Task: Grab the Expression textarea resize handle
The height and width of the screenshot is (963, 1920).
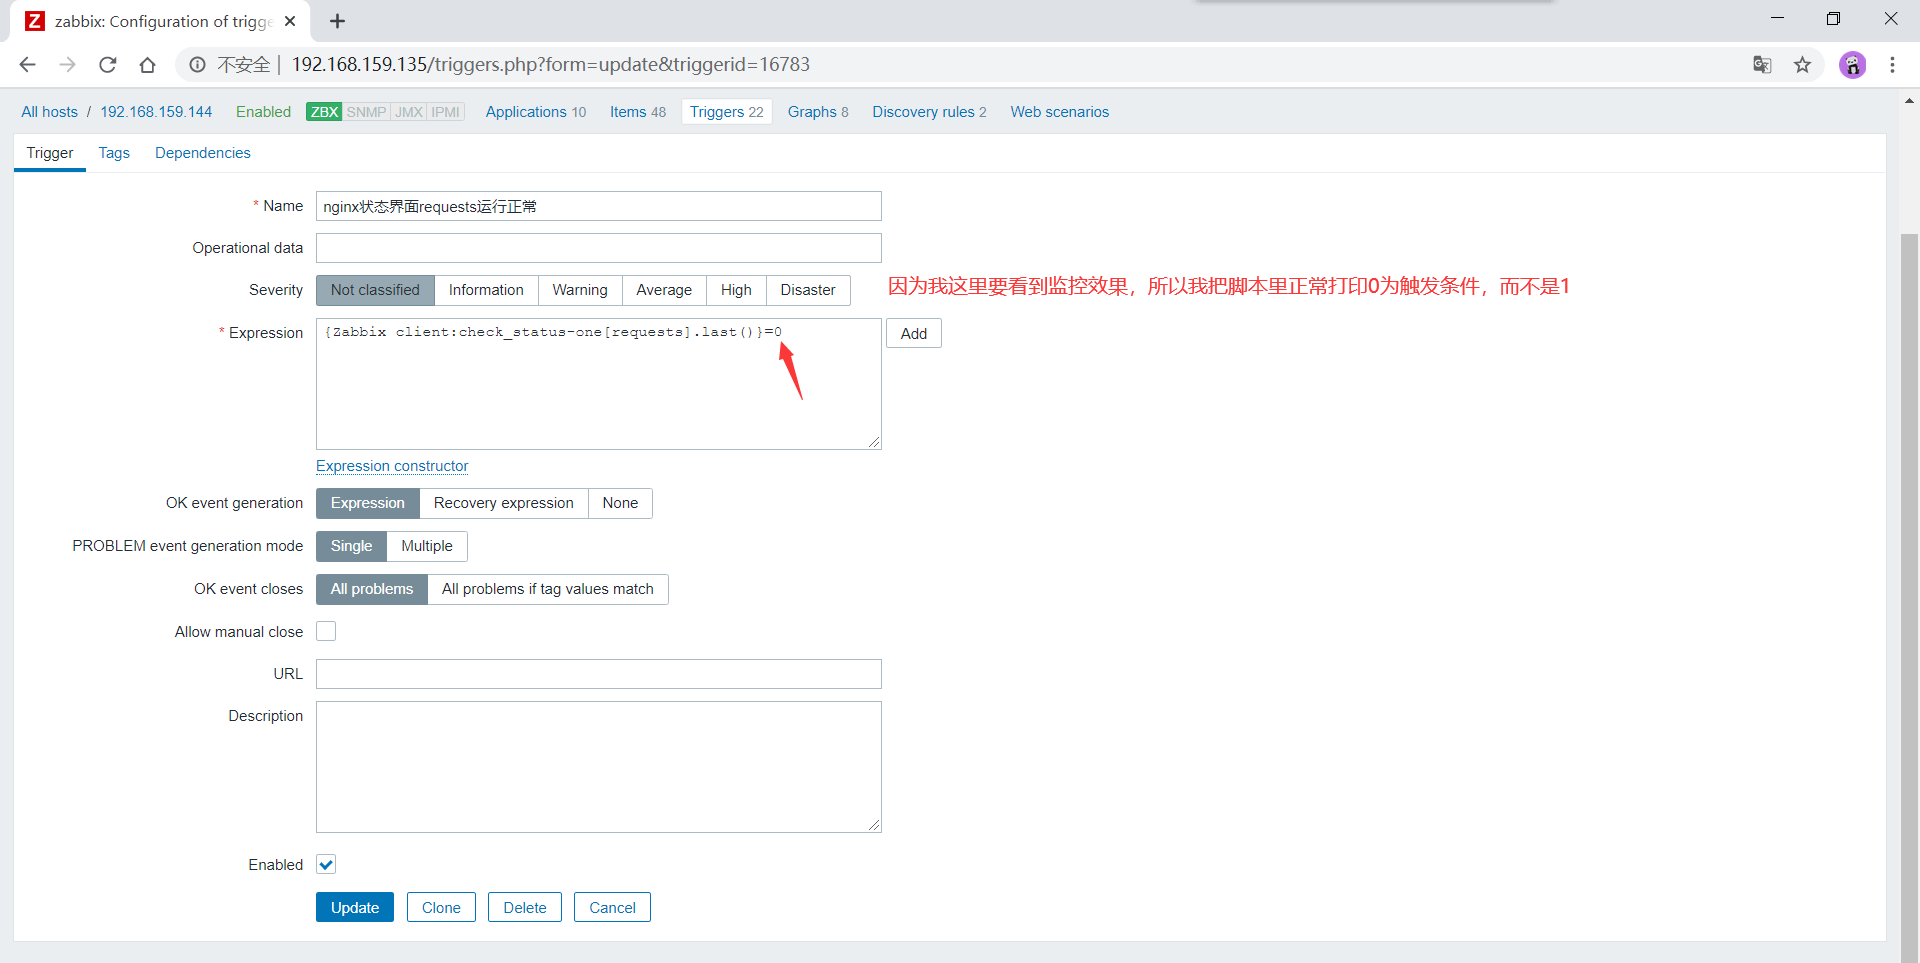Action: tap(874, 442)
